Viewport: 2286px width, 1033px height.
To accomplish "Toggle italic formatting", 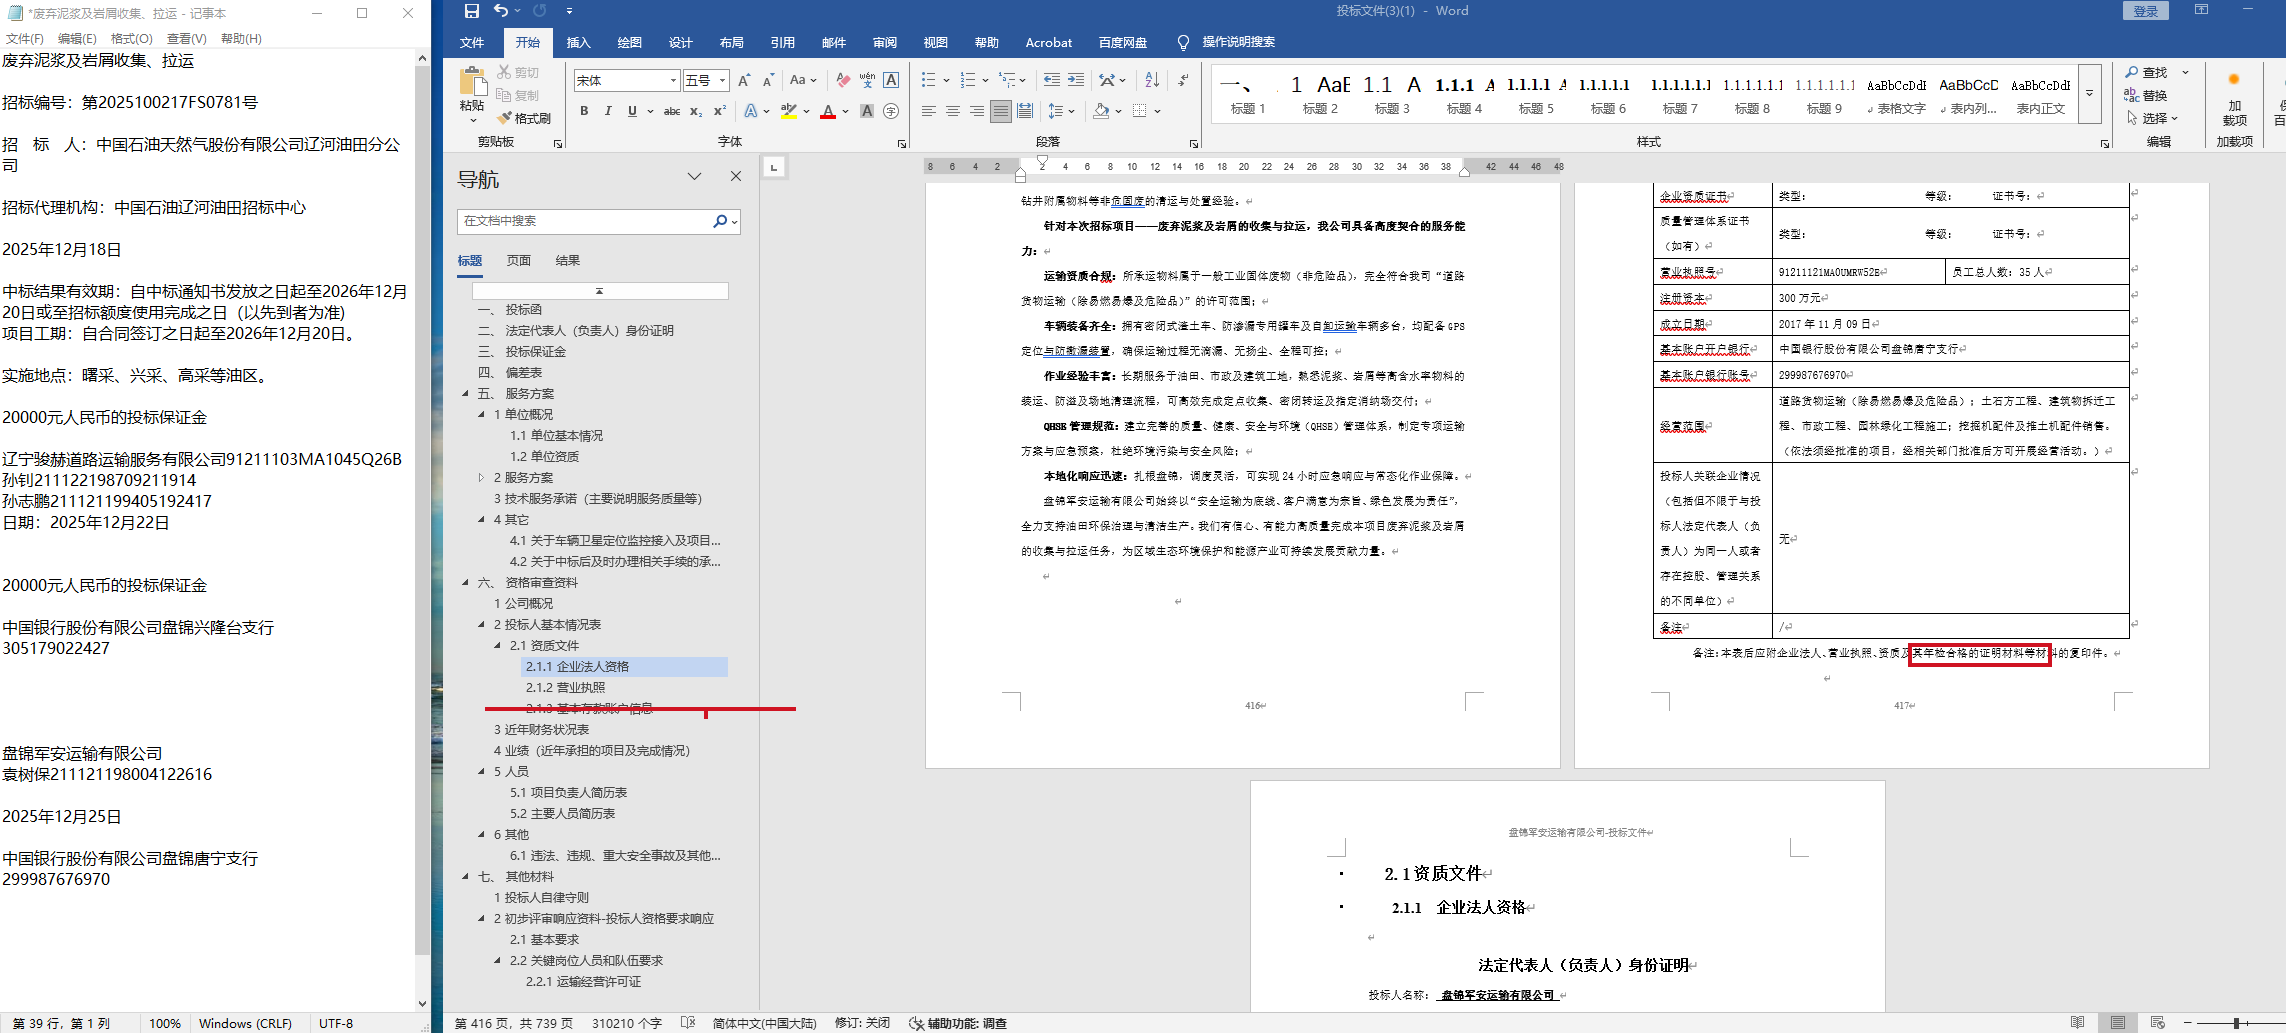I will 608,111.
